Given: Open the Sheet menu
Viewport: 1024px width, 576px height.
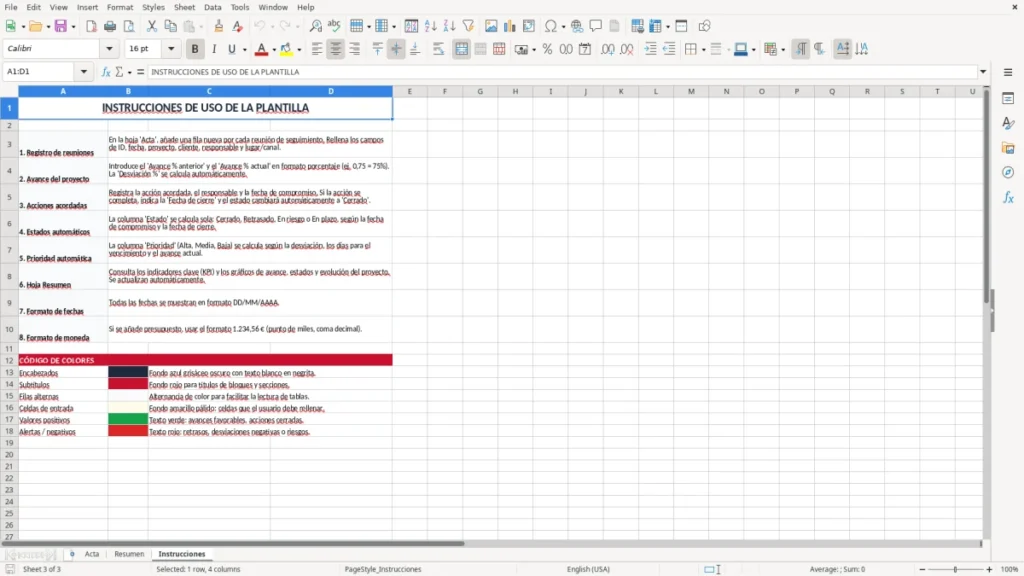Looking at the screenshot, I should (184, 7).
